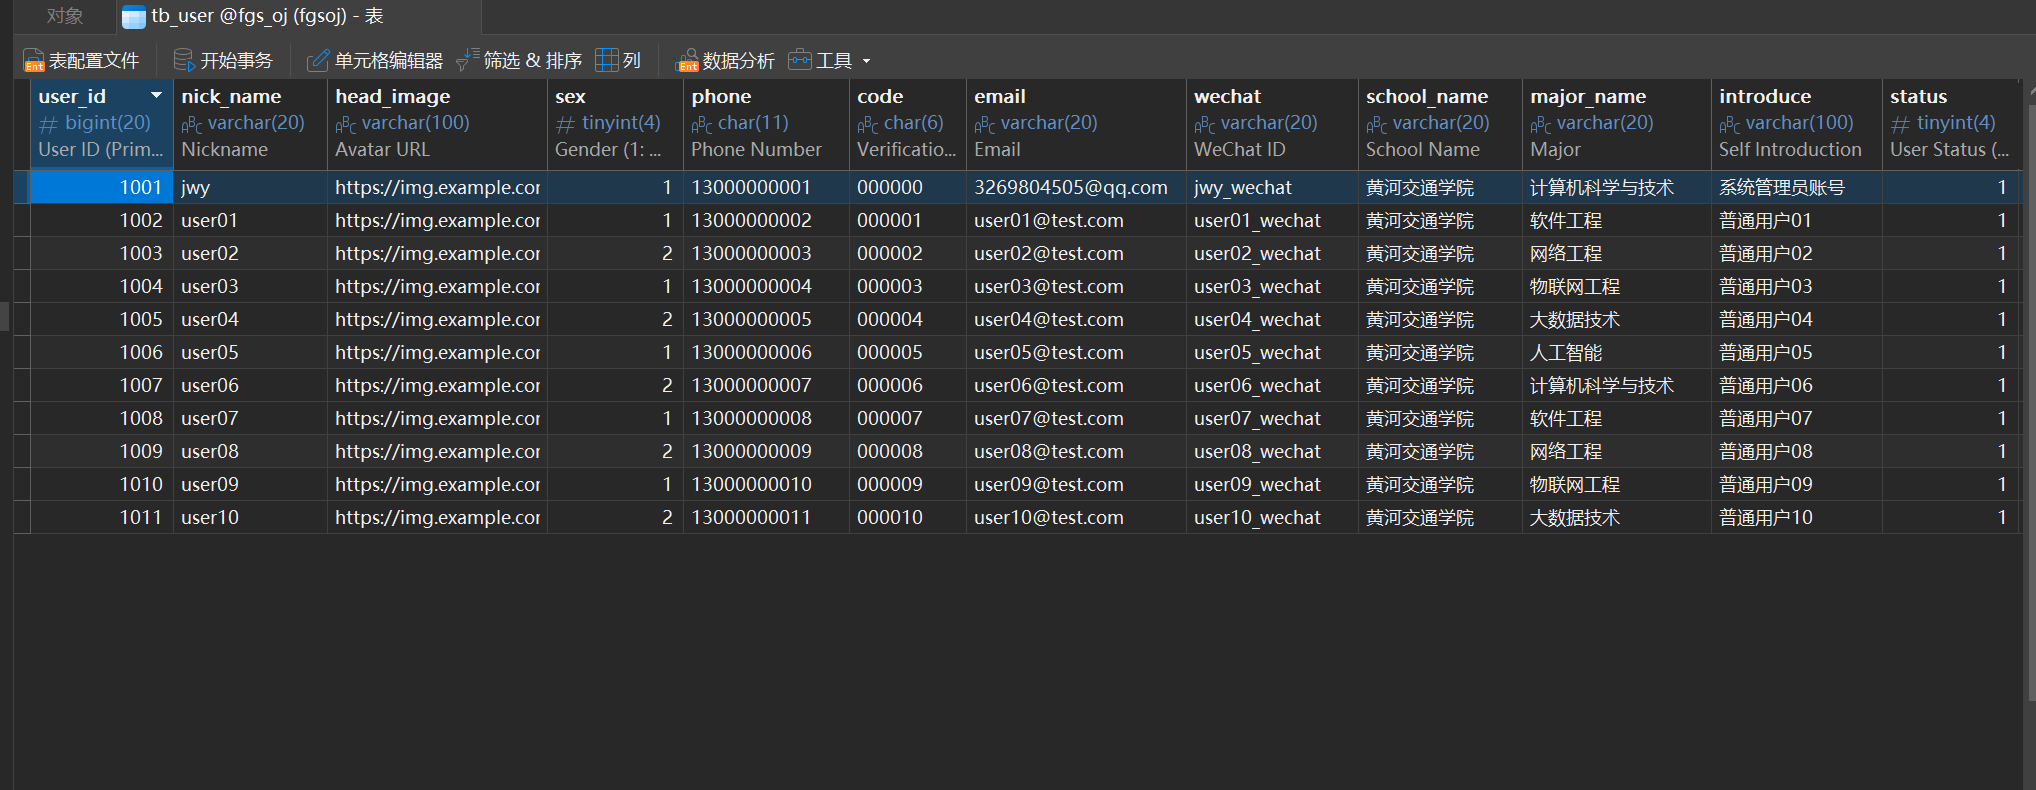Viewport: 2036px width, 790px height.
Task: Select the sex cell for user03
Action: pos(615,287)
